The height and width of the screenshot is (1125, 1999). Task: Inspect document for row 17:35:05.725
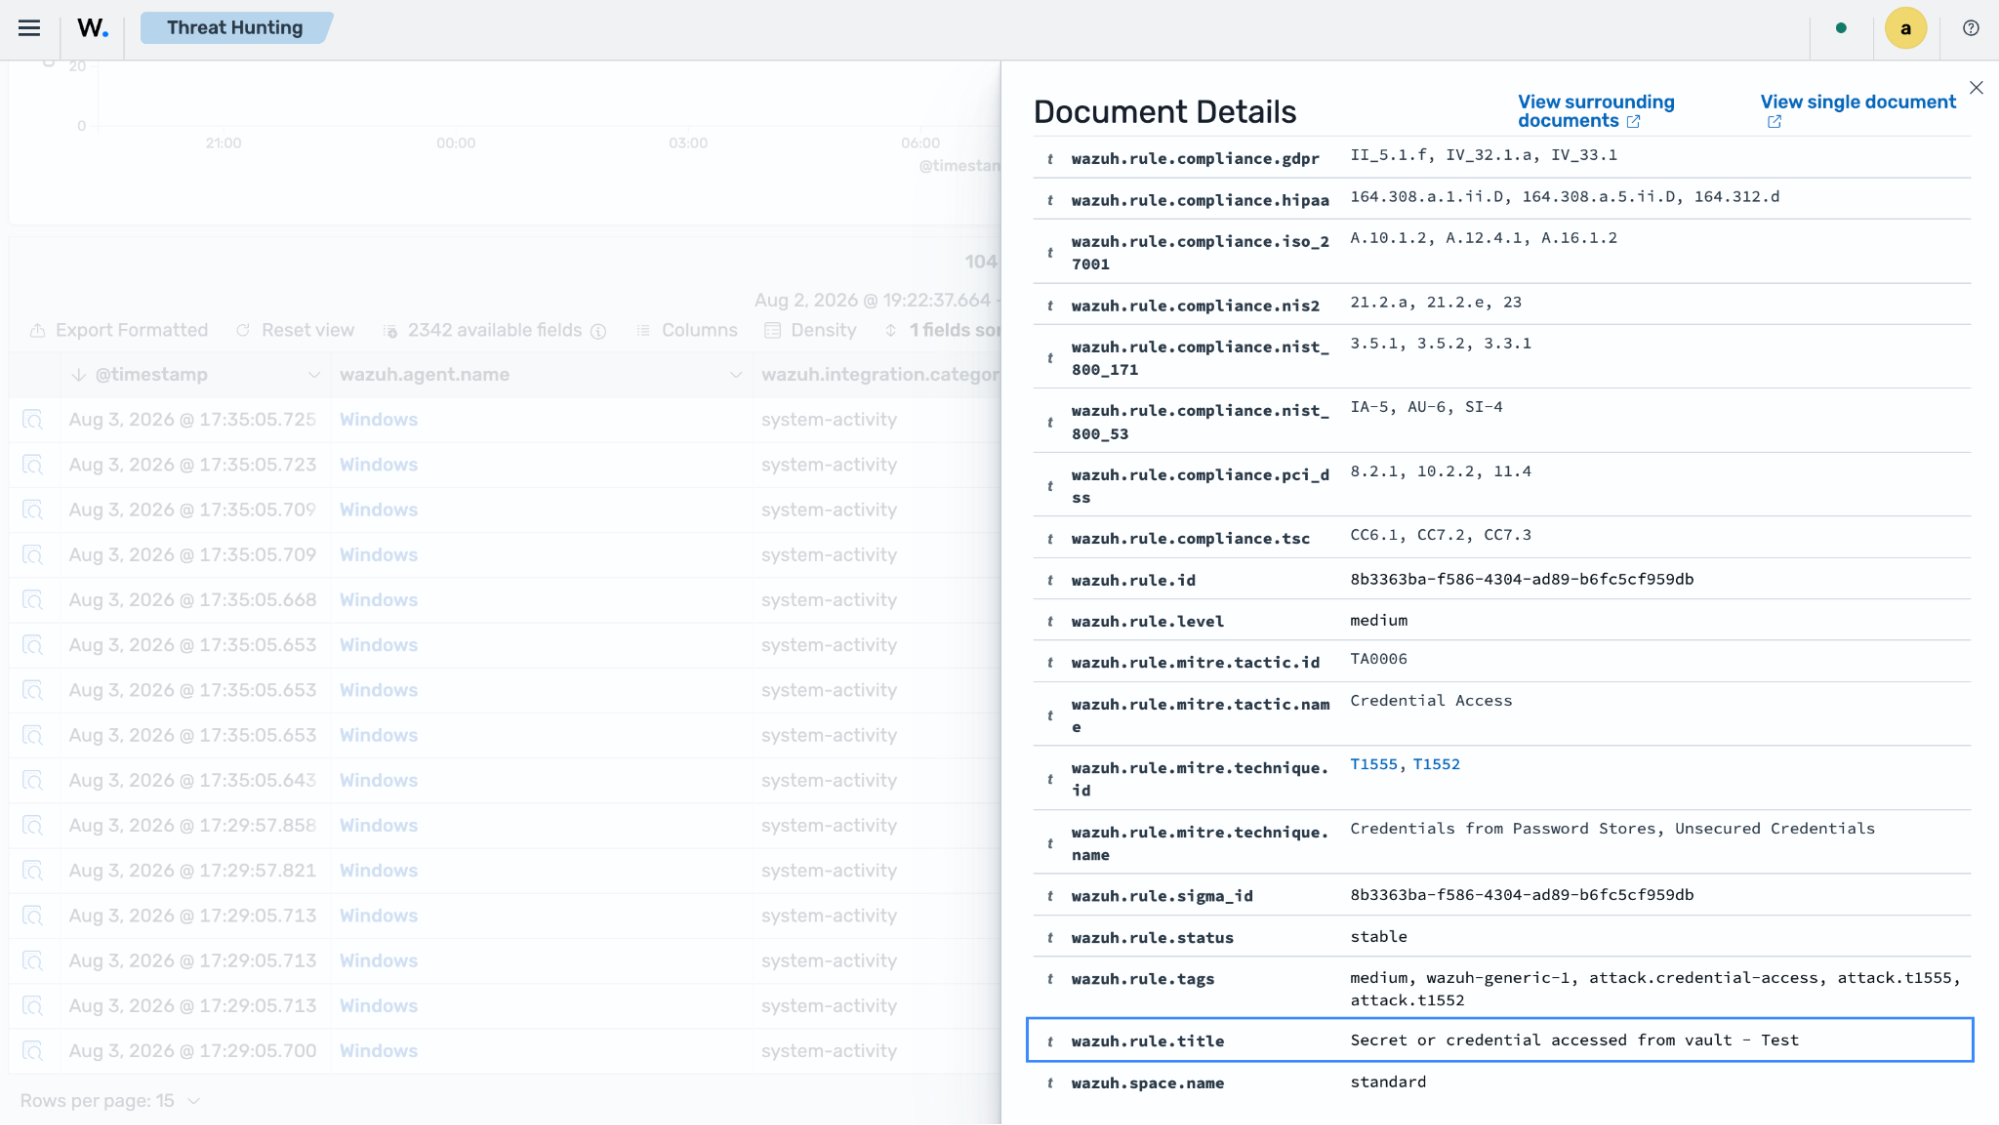pos(33,420)
